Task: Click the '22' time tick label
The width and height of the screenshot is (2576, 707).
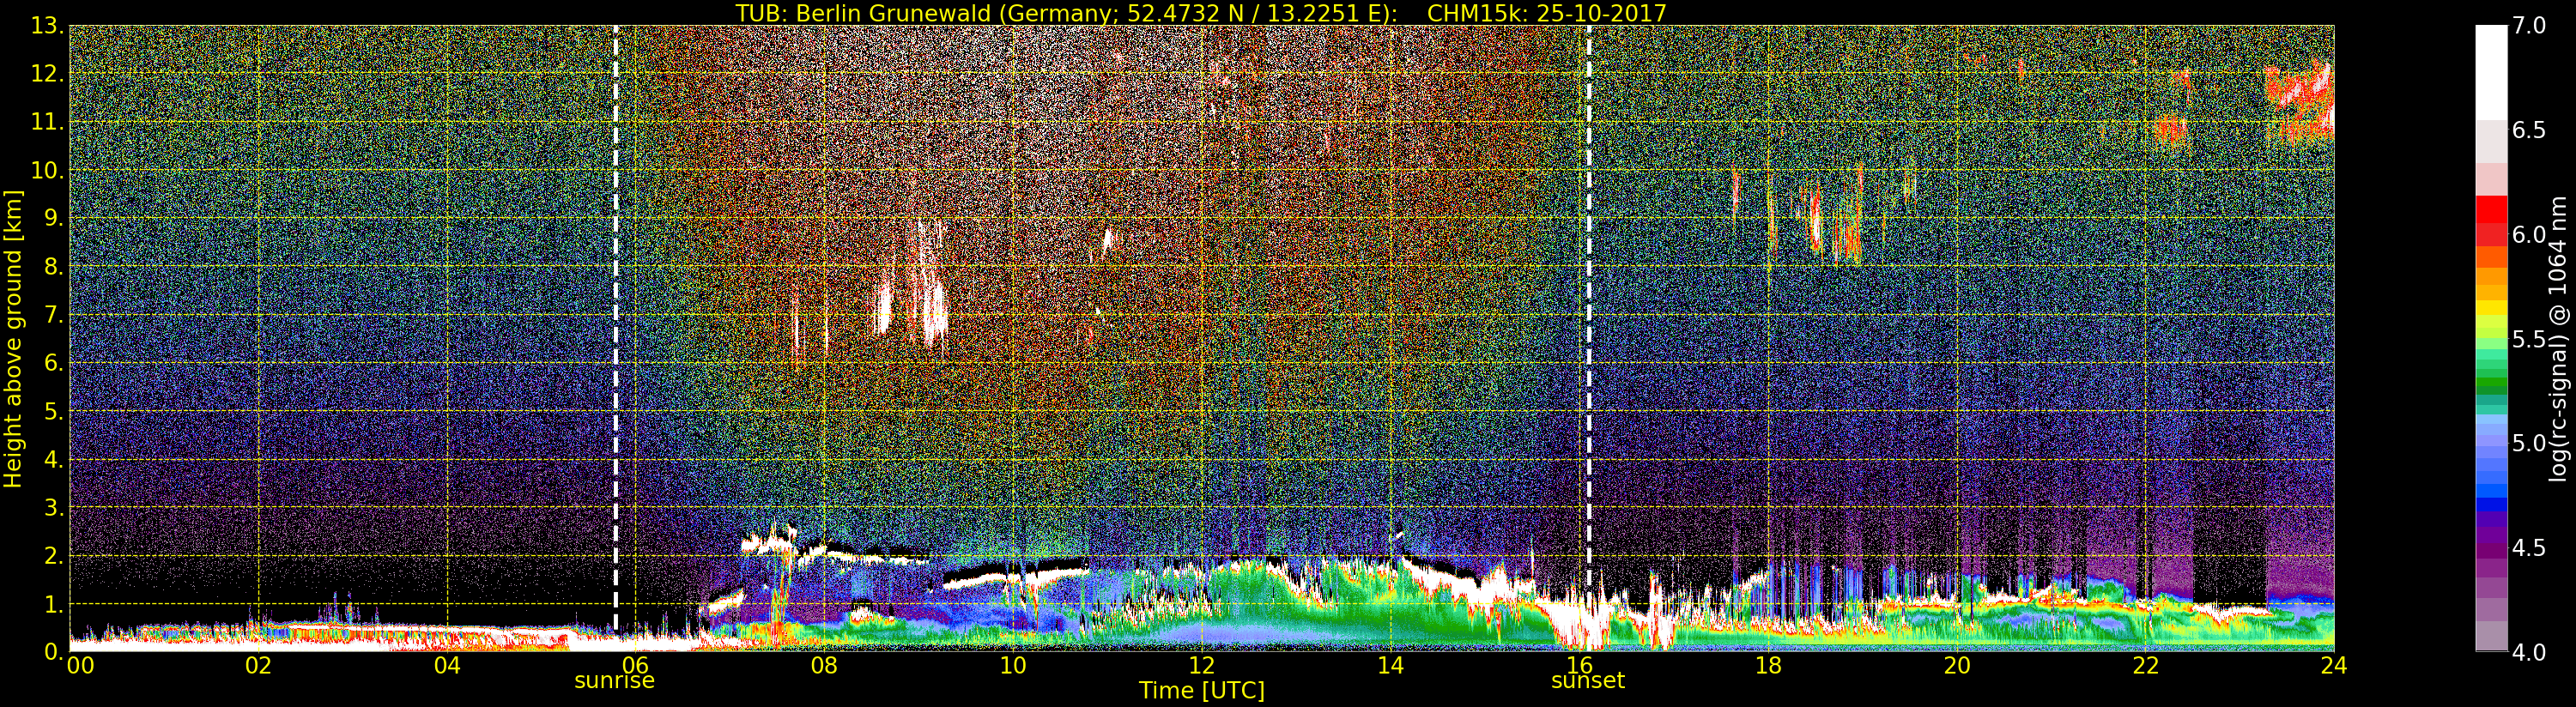Action: pos(2146,665)
